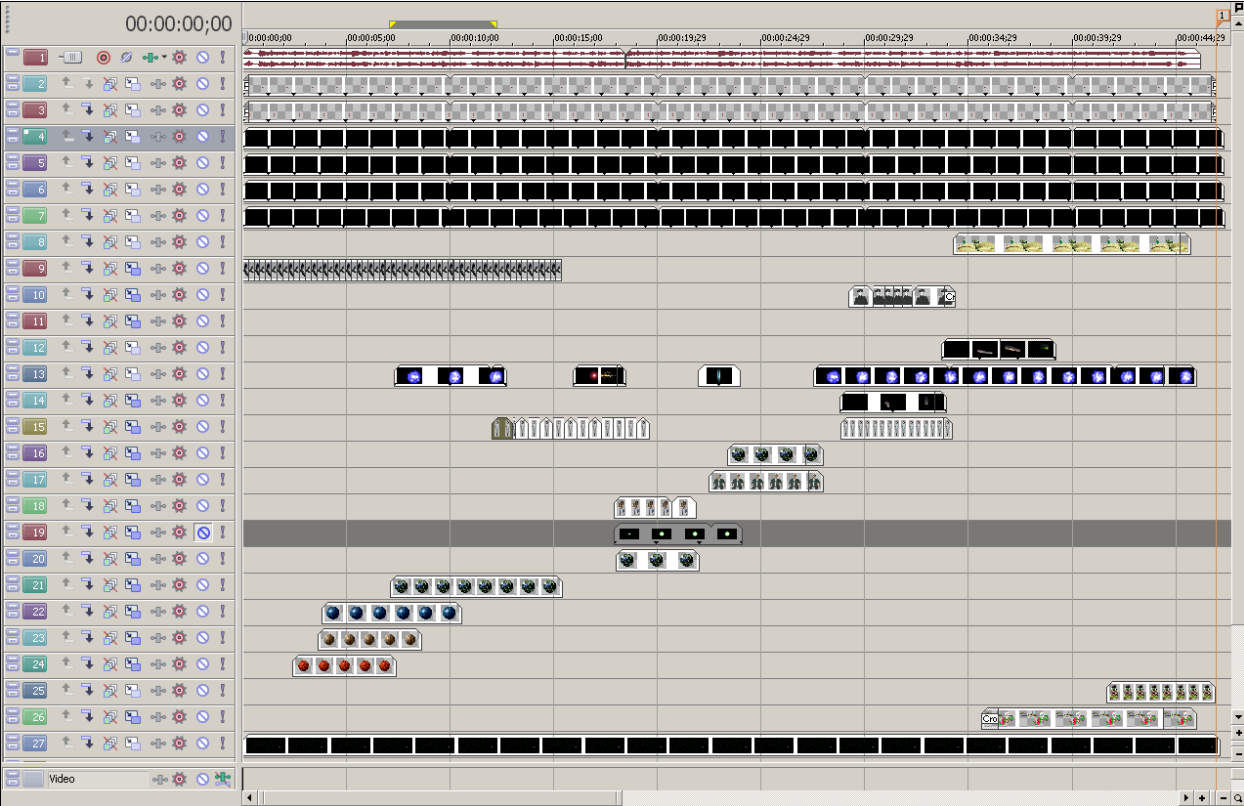Open automation settings gear on track 5
1244x806 pixels.
[180, 162]
